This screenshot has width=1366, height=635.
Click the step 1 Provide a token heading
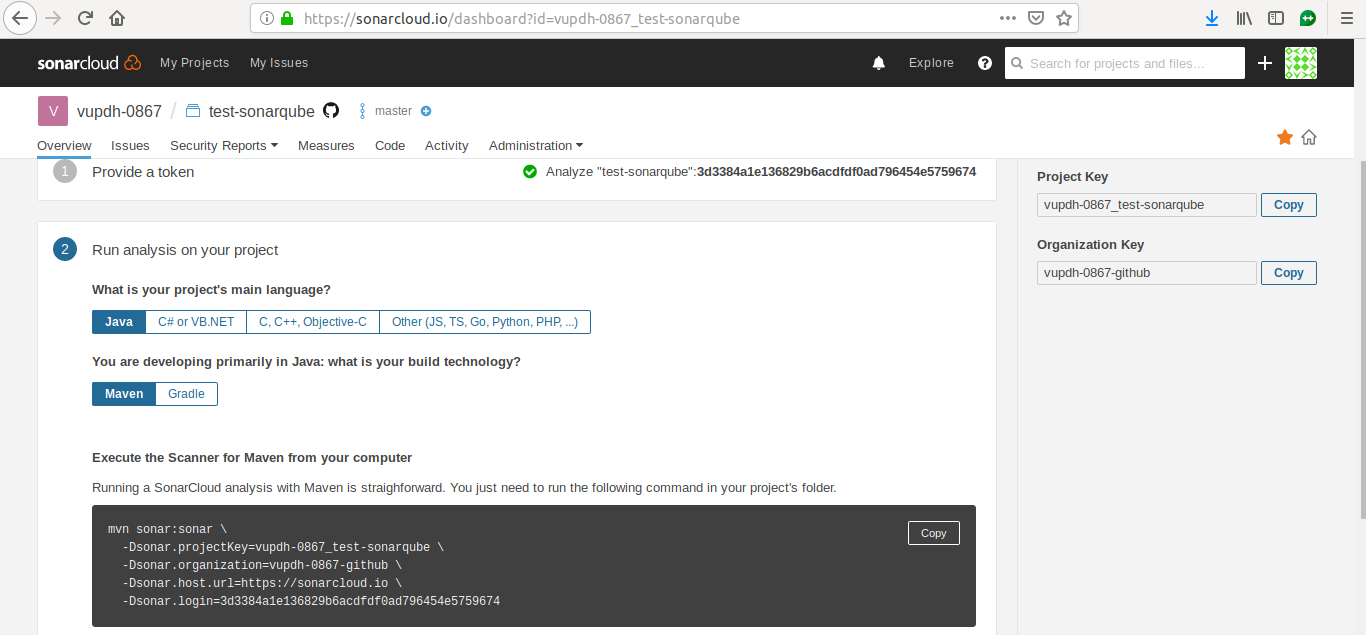coord(143,172)
